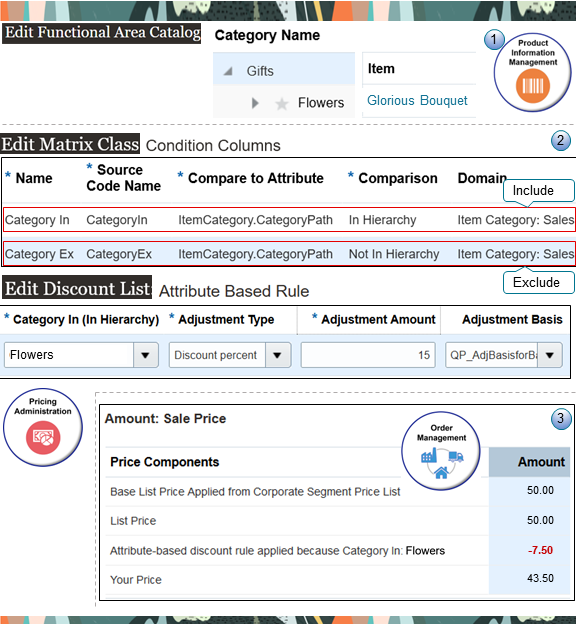Click the Price Components header
Image resolution: width=576 pixels, height=624 pixels.
[x=164, y=462]
